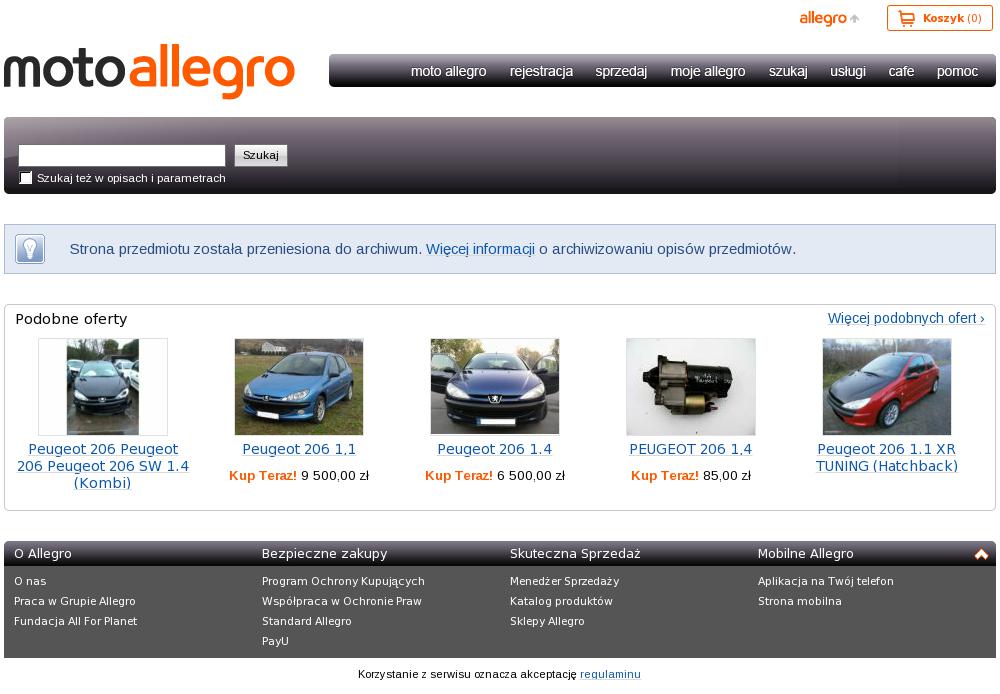The image size is (1000, 694).
Task: Open Fundacja All For Planet link
Action: 75,621
